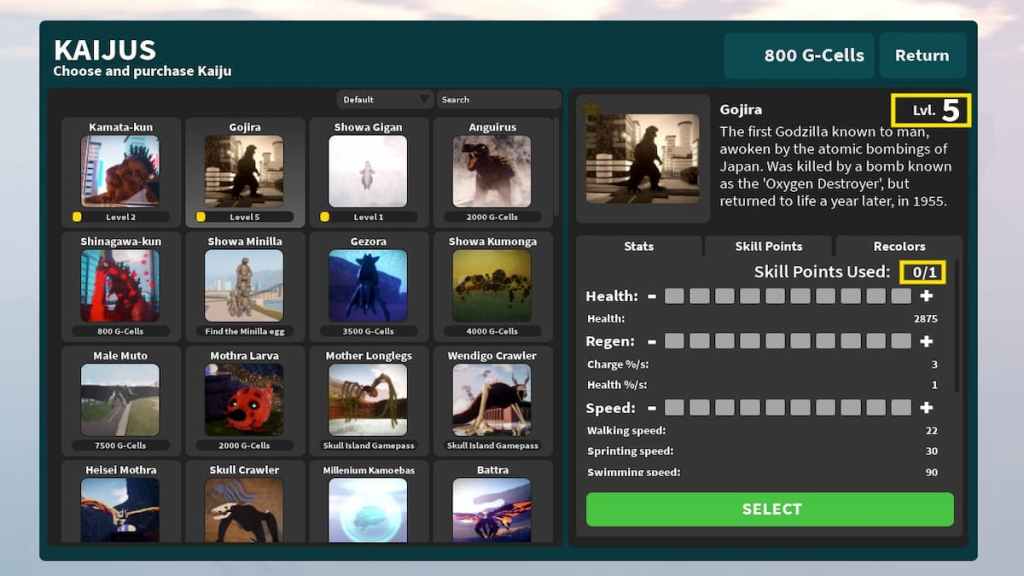Viewport: 1024px width, 576px height.
Task: Choose the Showa Gigan kaiju icon
Action: (368, 171)
